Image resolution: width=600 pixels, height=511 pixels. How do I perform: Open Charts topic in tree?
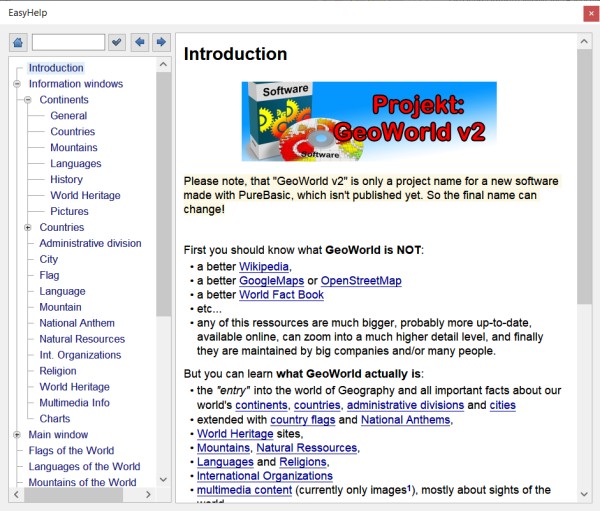tap(55, 419)
